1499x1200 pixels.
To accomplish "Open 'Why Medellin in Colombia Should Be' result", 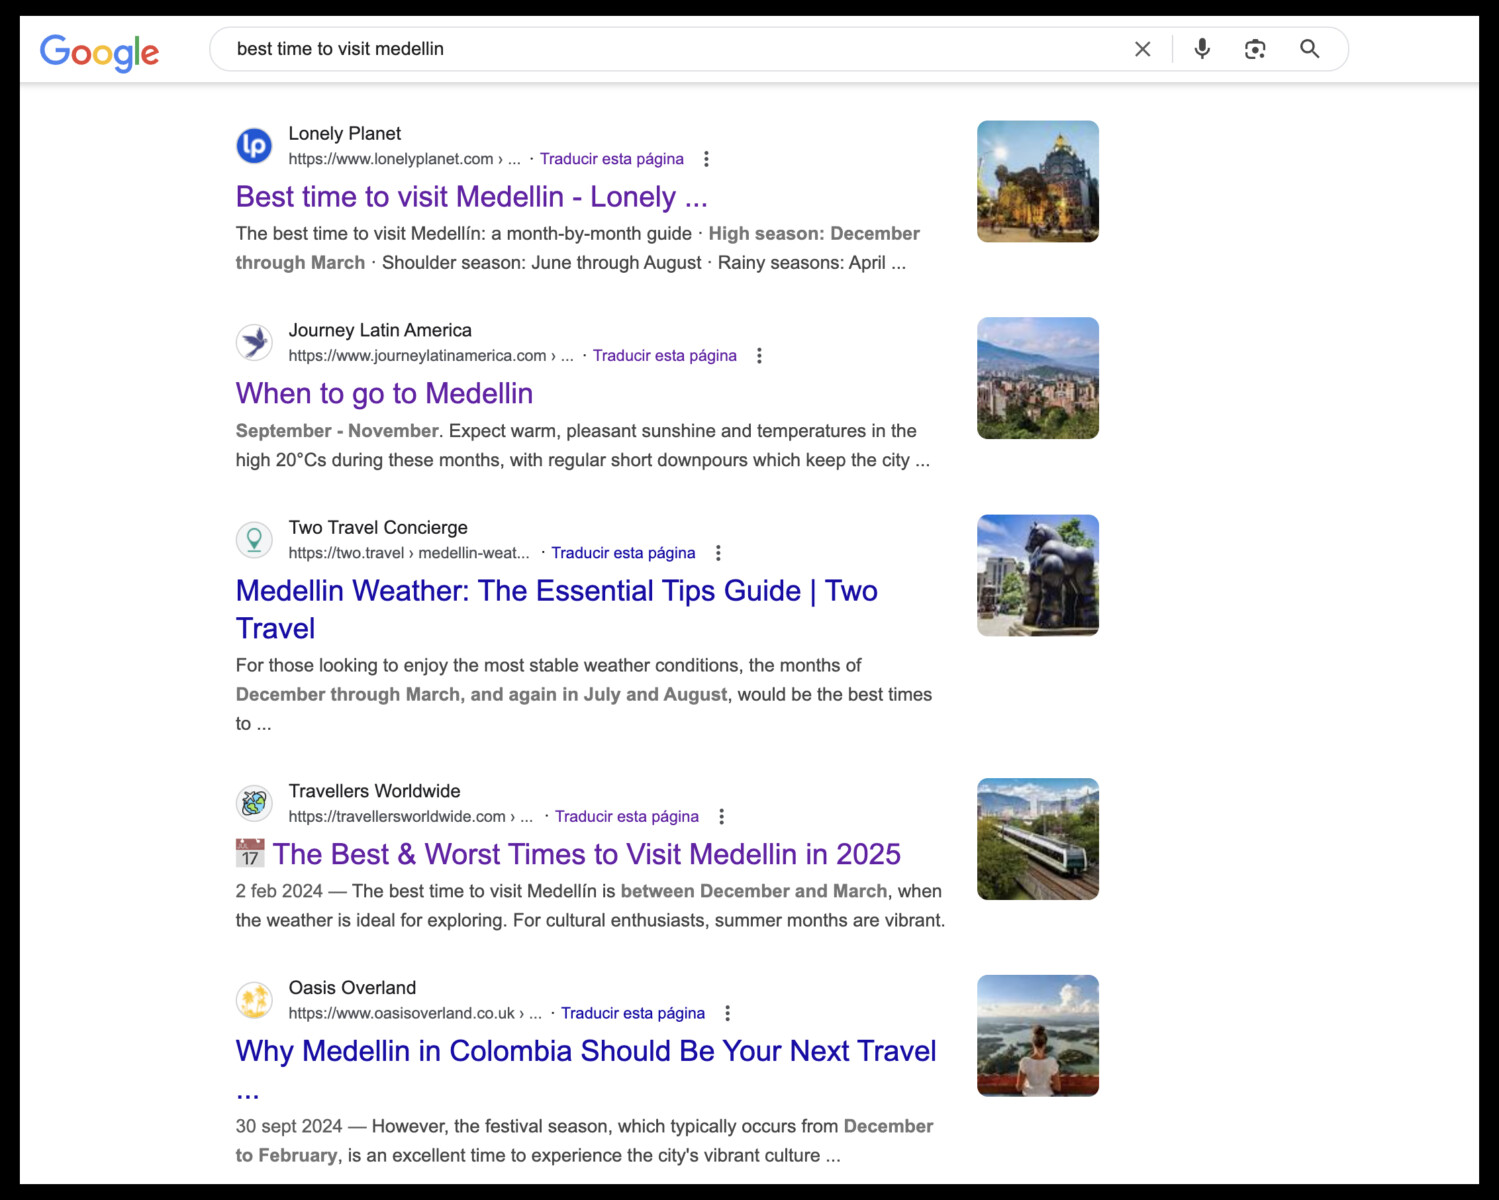I will (x=586, y=1068).
